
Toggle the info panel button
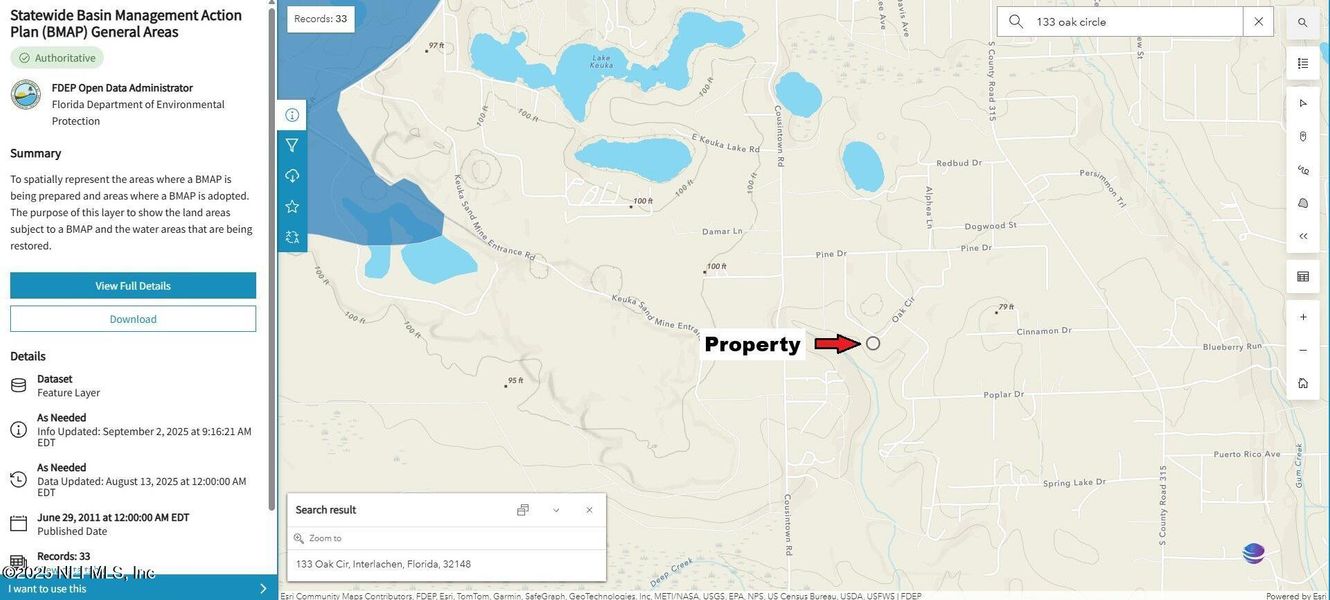click(292, 115)
